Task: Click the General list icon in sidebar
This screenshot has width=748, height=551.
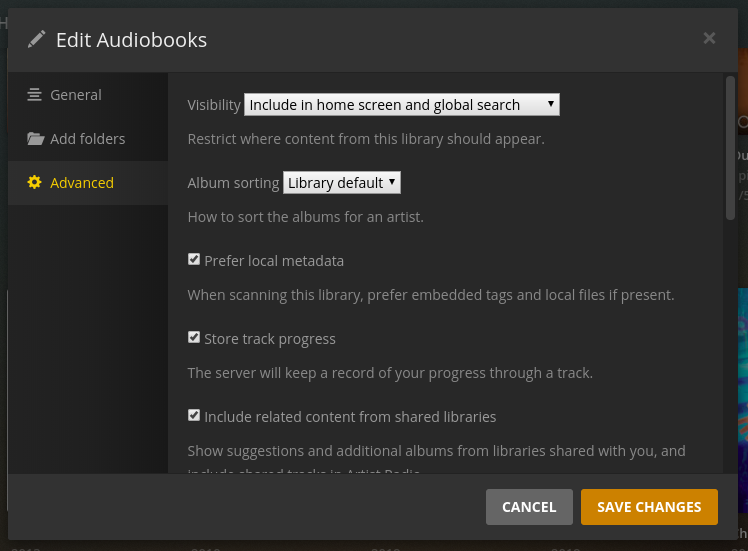Action: pos(35,95)
